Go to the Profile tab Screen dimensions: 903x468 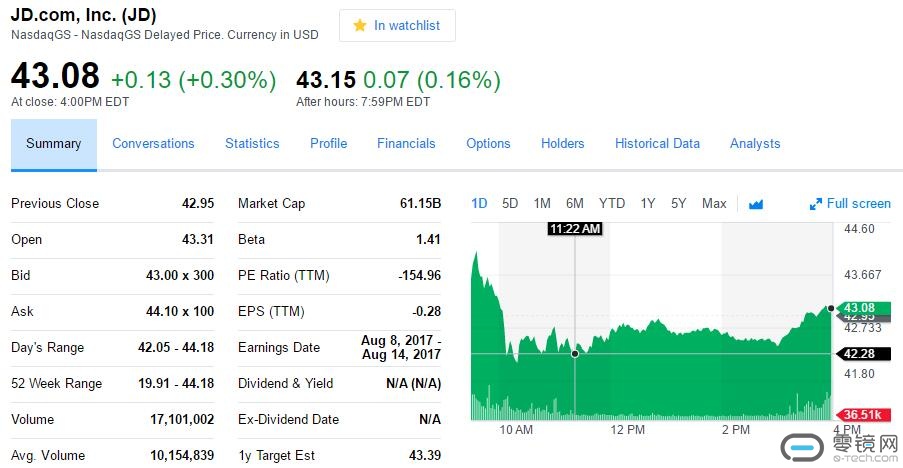coord(328,144)
